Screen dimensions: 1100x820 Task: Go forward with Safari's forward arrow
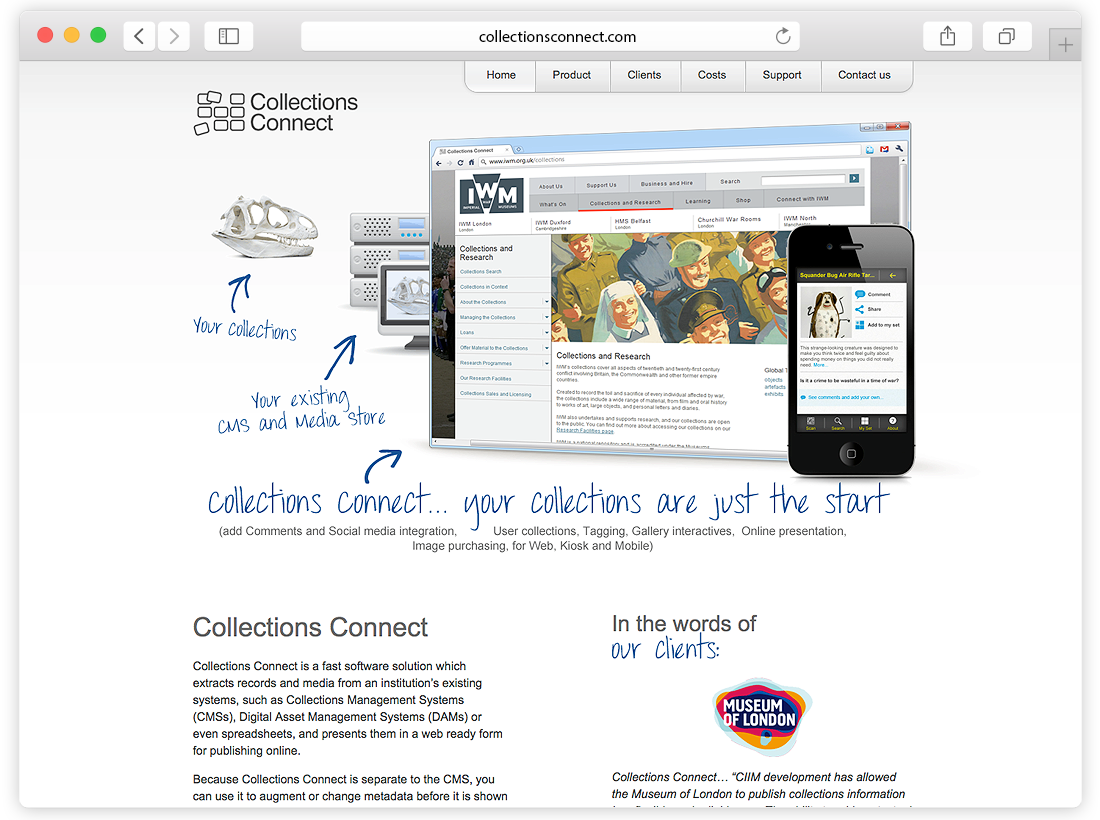173,36
